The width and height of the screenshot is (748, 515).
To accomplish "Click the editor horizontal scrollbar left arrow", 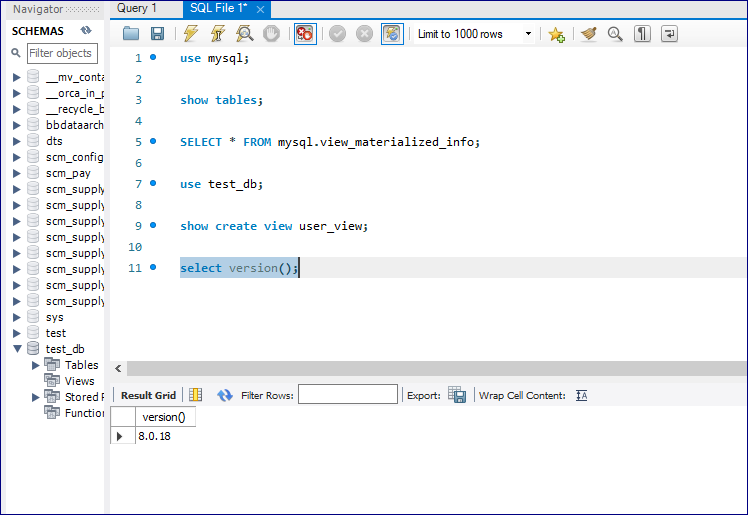I will (118, 368).
